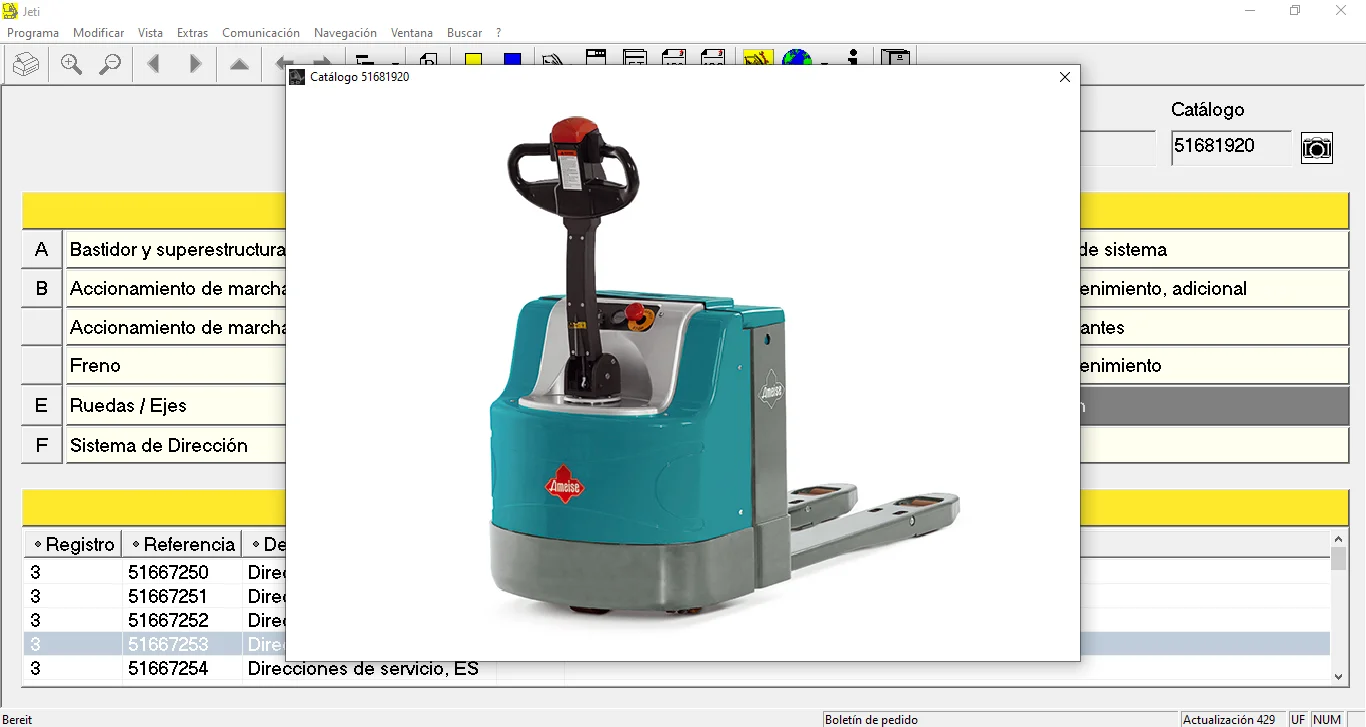Select the print icon in the toolbar
This screenshot has height=727, width=1366.
click(26, 63)
